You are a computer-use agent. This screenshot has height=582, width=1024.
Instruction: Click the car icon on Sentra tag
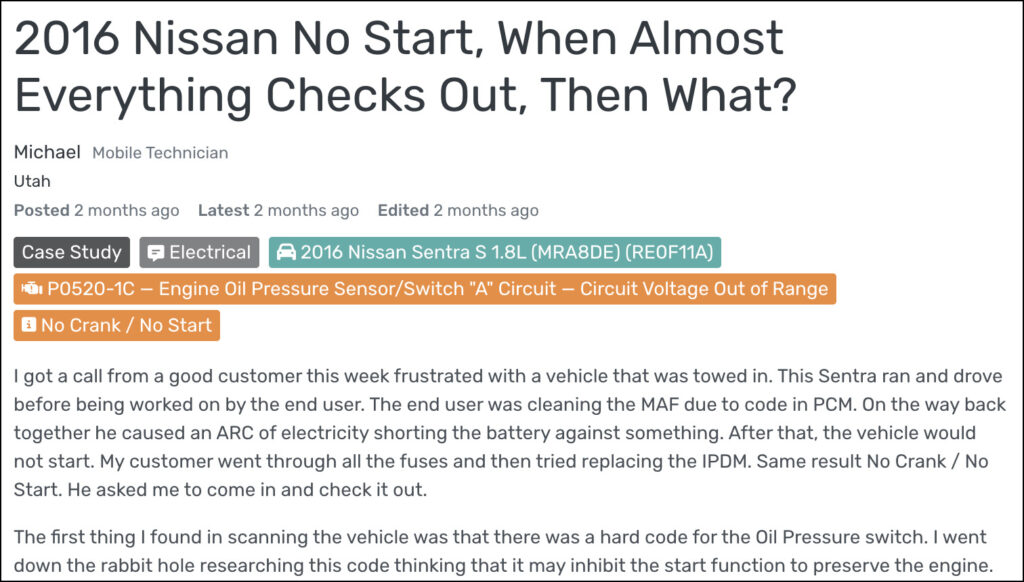tap(286, 253)
